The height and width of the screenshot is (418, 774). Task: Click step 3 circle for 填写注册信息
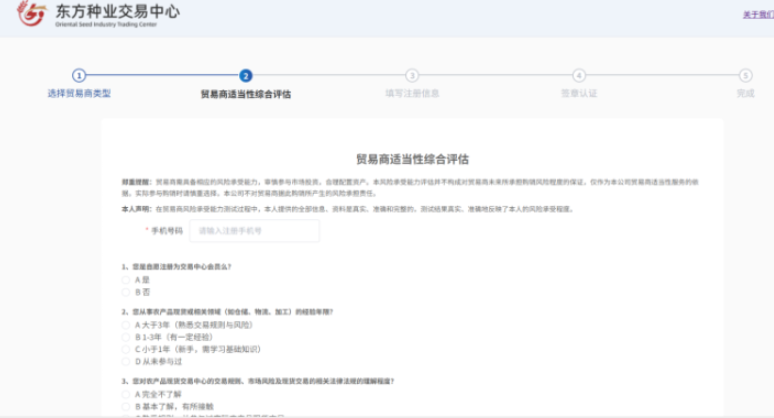click(x=412, y=76)
